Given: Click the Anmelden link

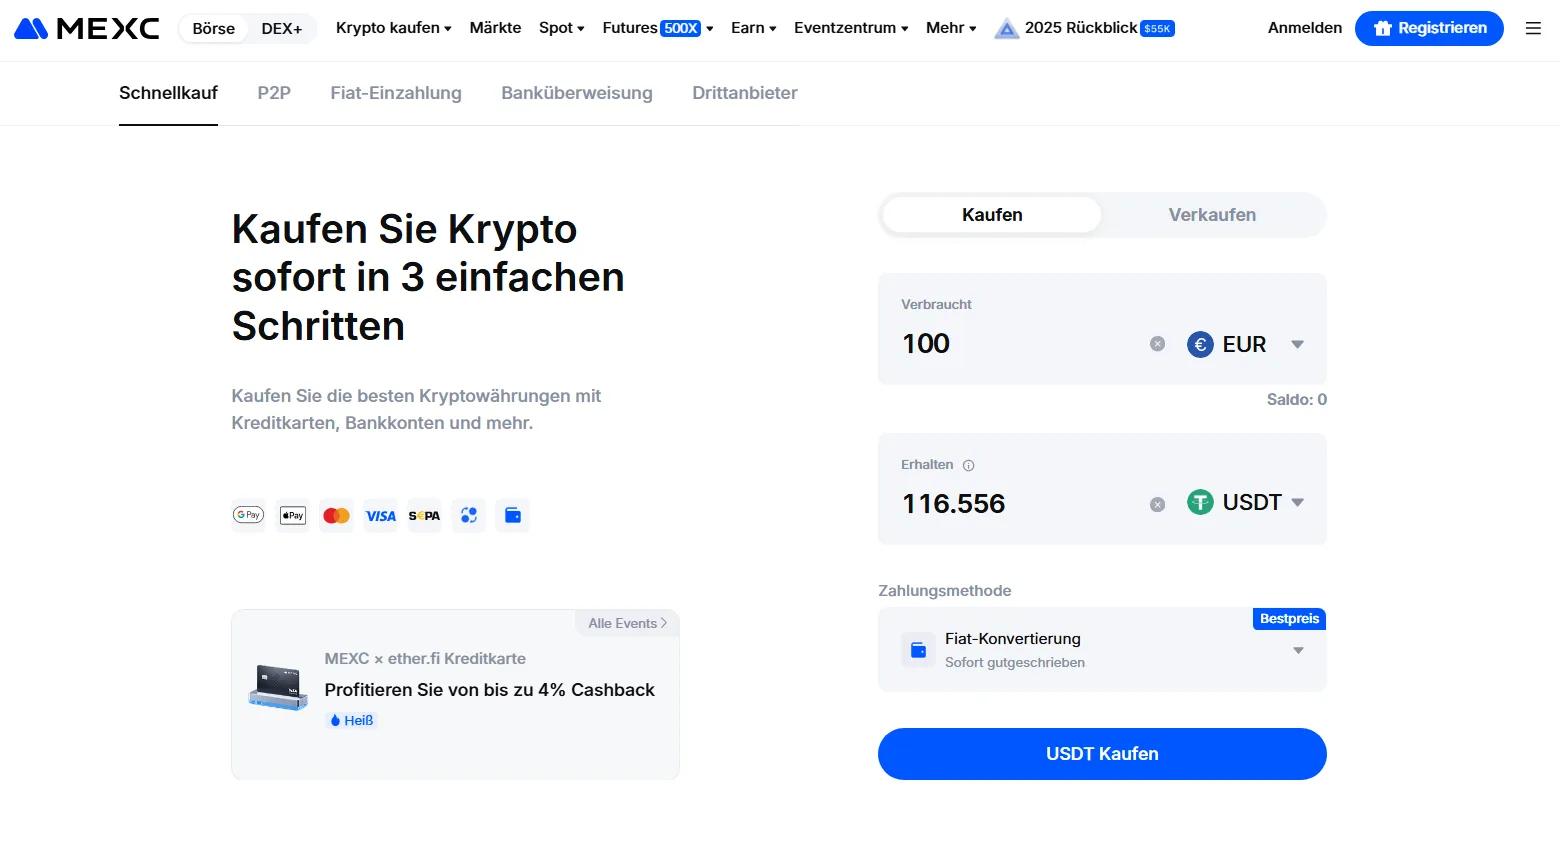Looking at the screenshot, I should 1305,28.
